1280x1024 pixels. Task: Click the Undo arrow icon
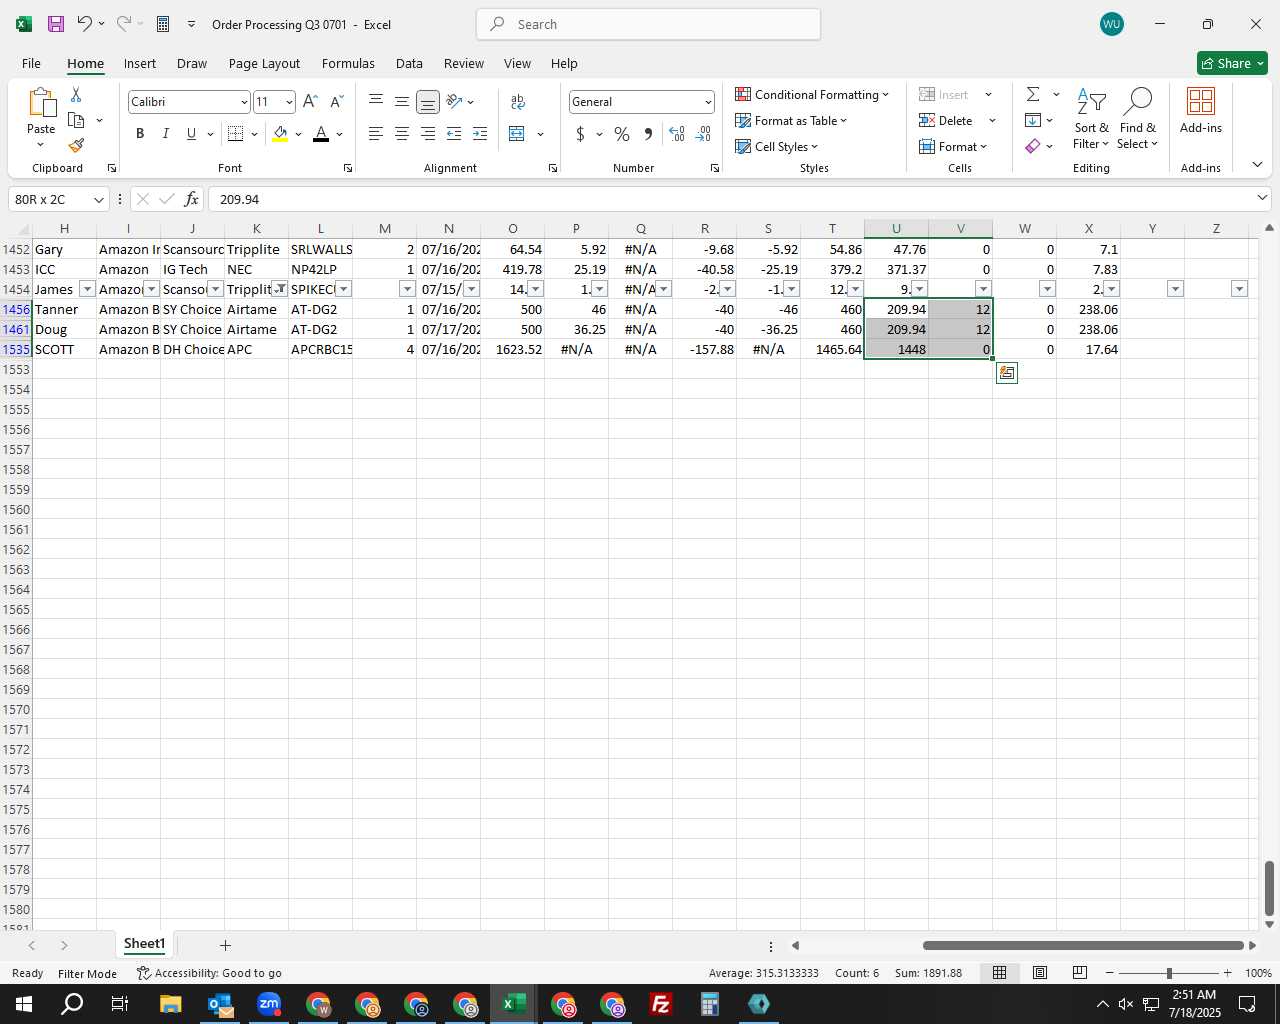(x=85, y=24)
